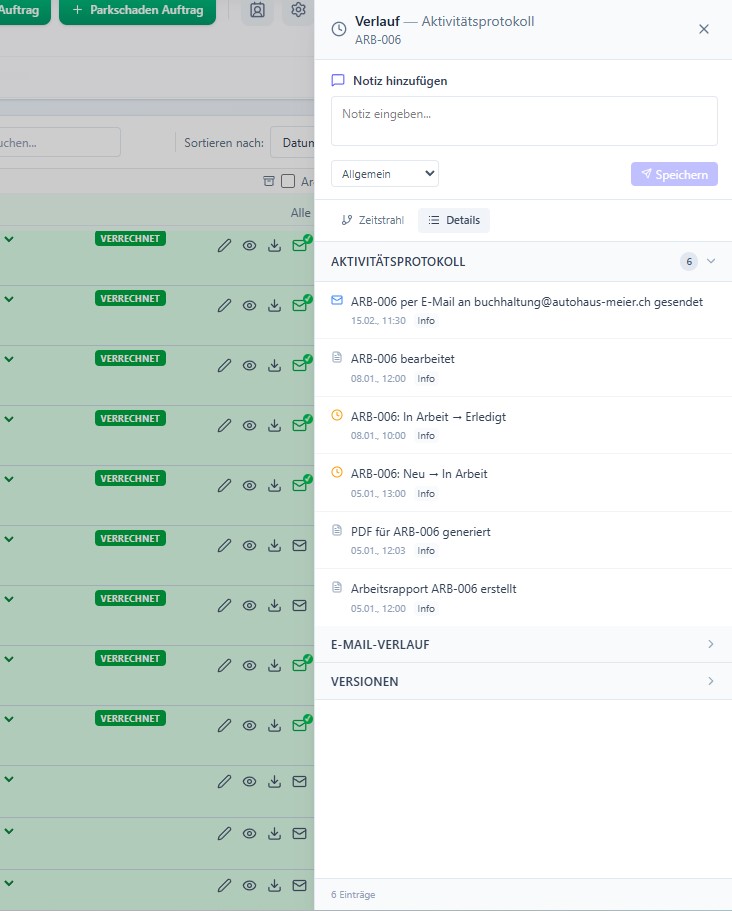This screenshot has height=911, width=732.
Task: Click Info tag under PDF für ARB-006 generiert
Action: click(x=426, y=551)
